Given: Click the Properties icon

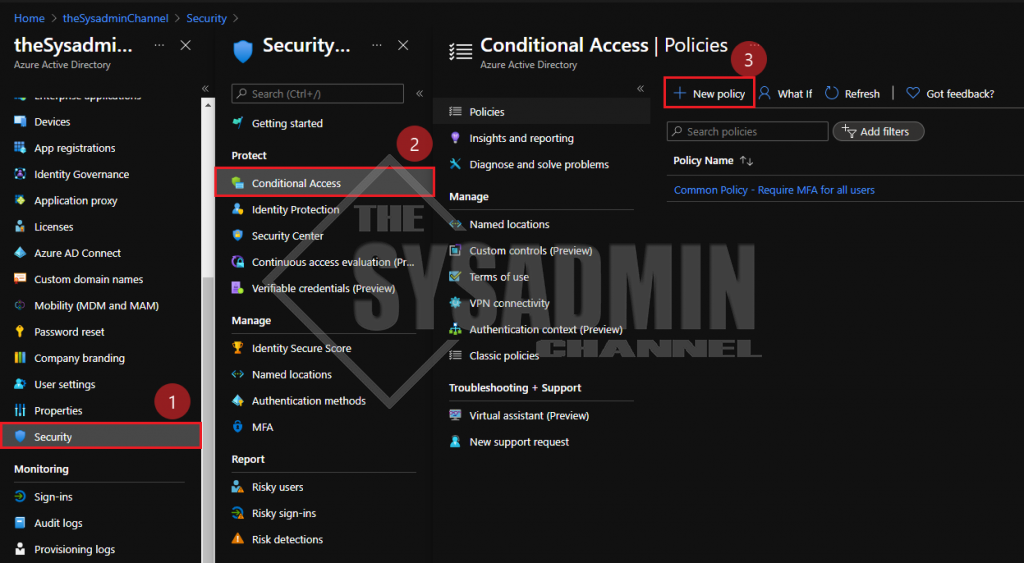Looking at the screenshot, I should [20, 410].
